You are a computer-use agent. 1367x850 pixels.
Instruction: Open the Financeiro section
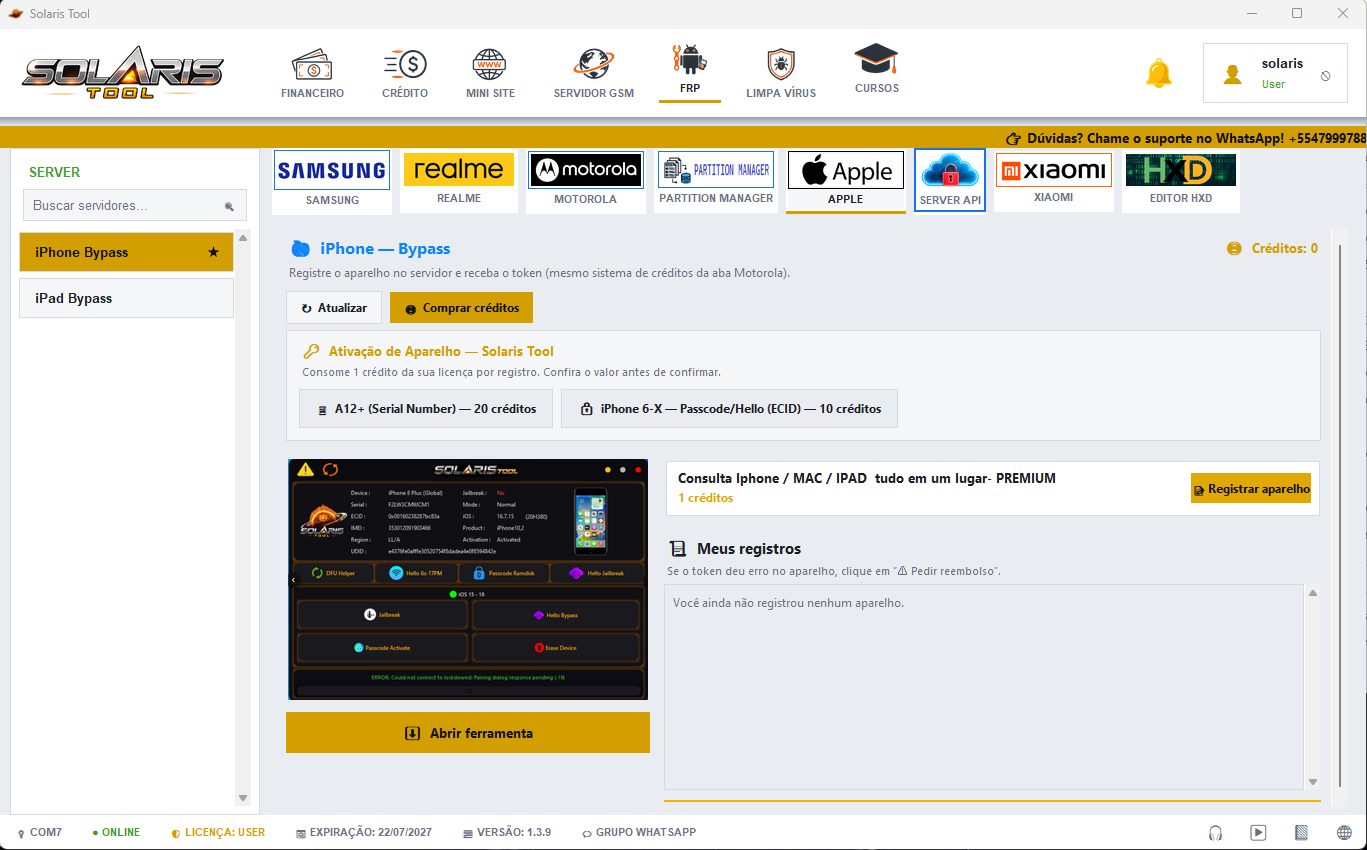click(x=313, y=74)
